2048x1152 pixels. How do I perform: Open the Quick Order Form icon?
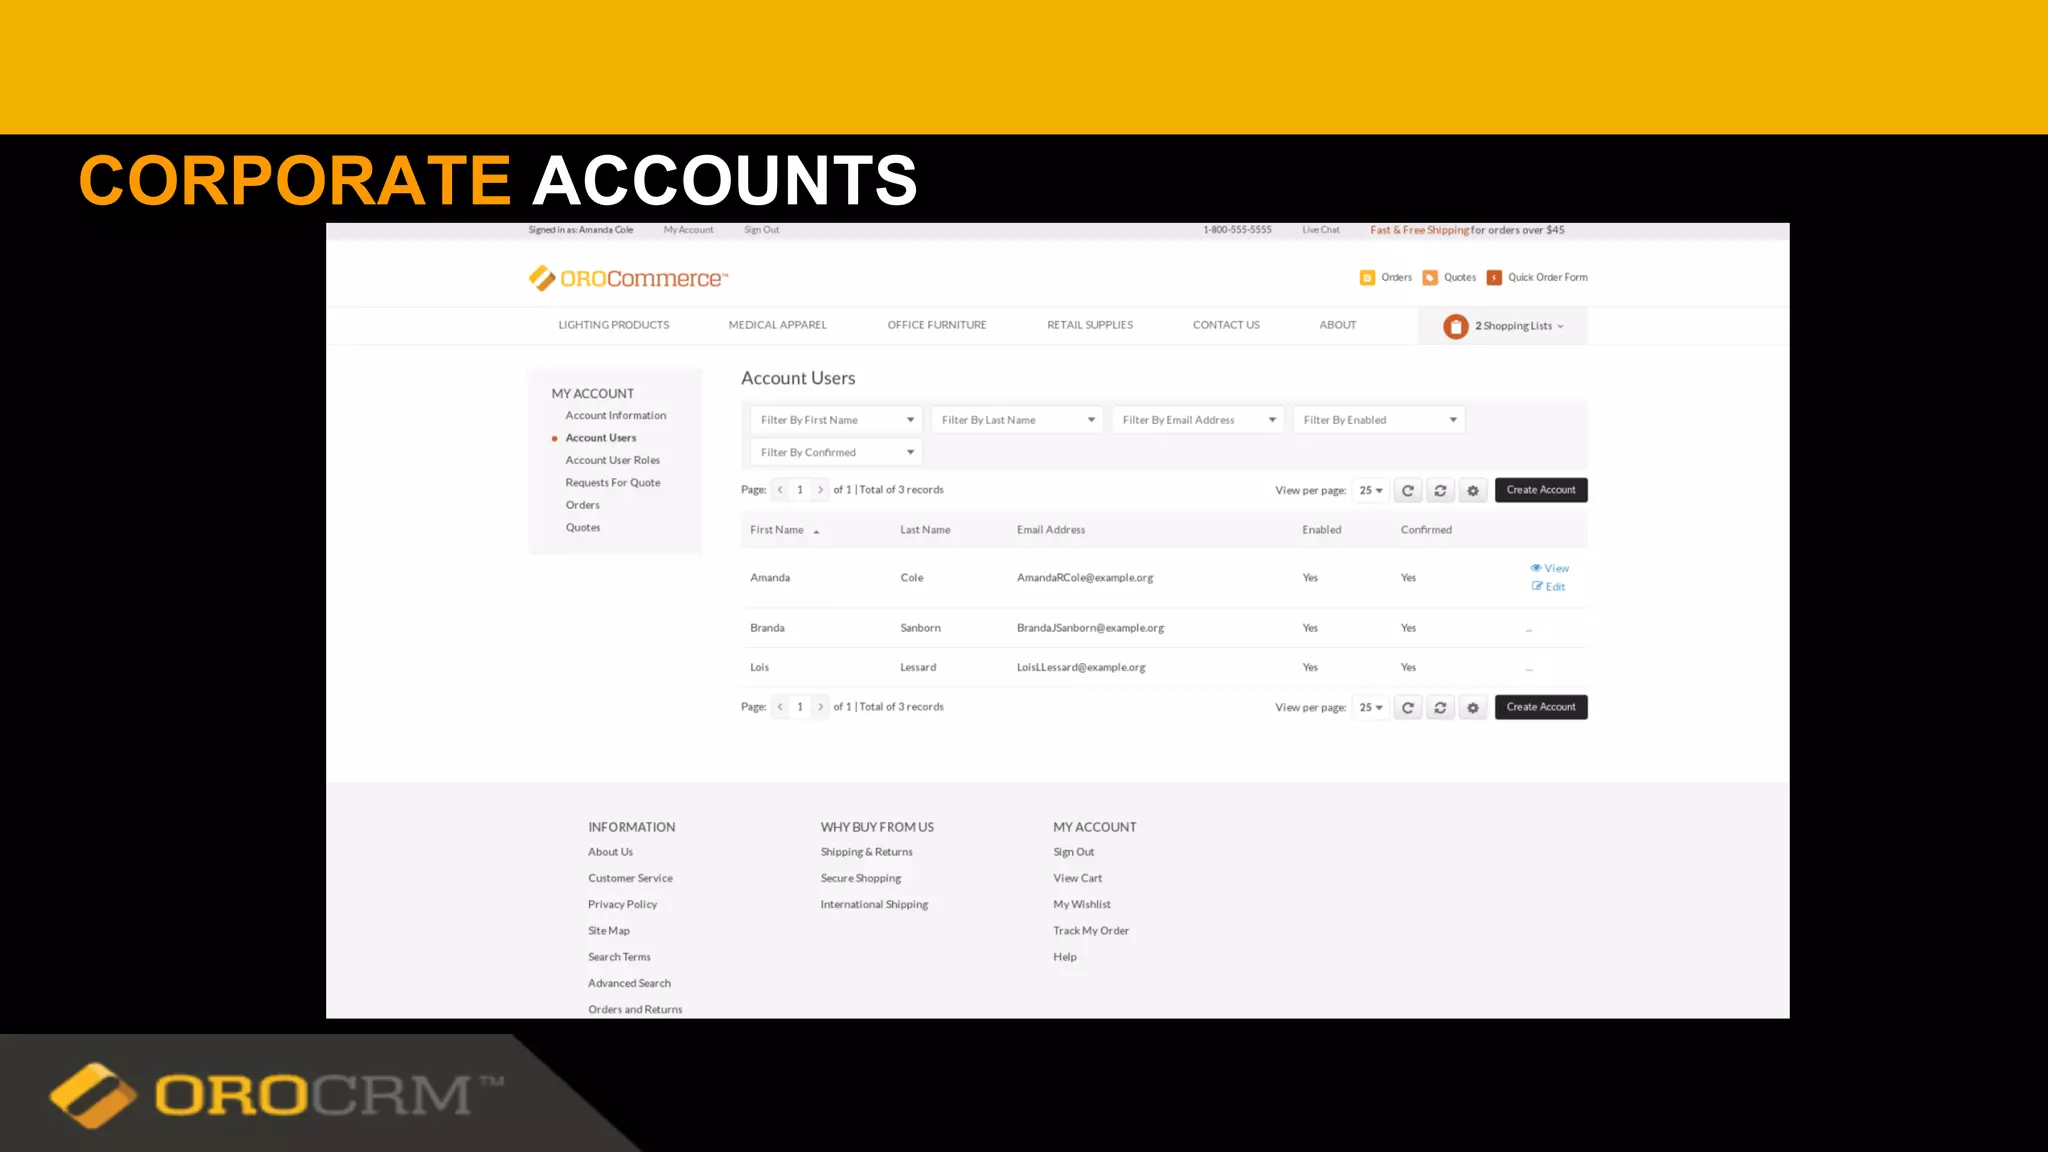(x=1494, y=278)
